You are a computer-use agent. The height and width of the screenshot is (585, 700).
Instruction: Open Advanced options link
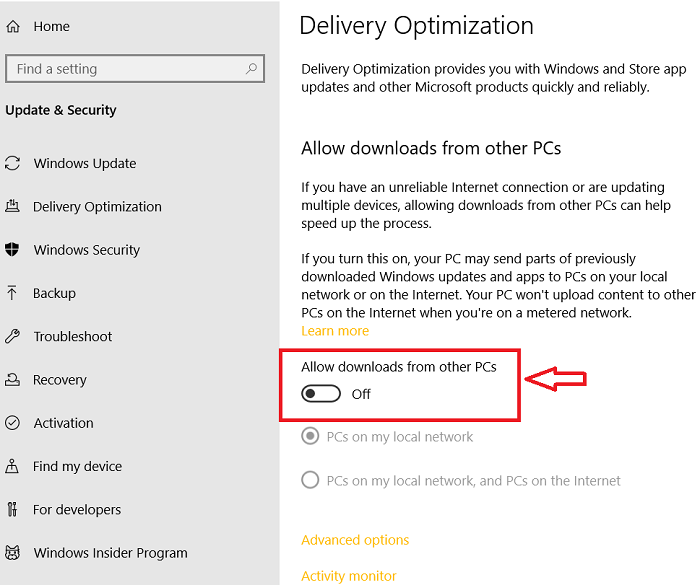tap(355, 540)
